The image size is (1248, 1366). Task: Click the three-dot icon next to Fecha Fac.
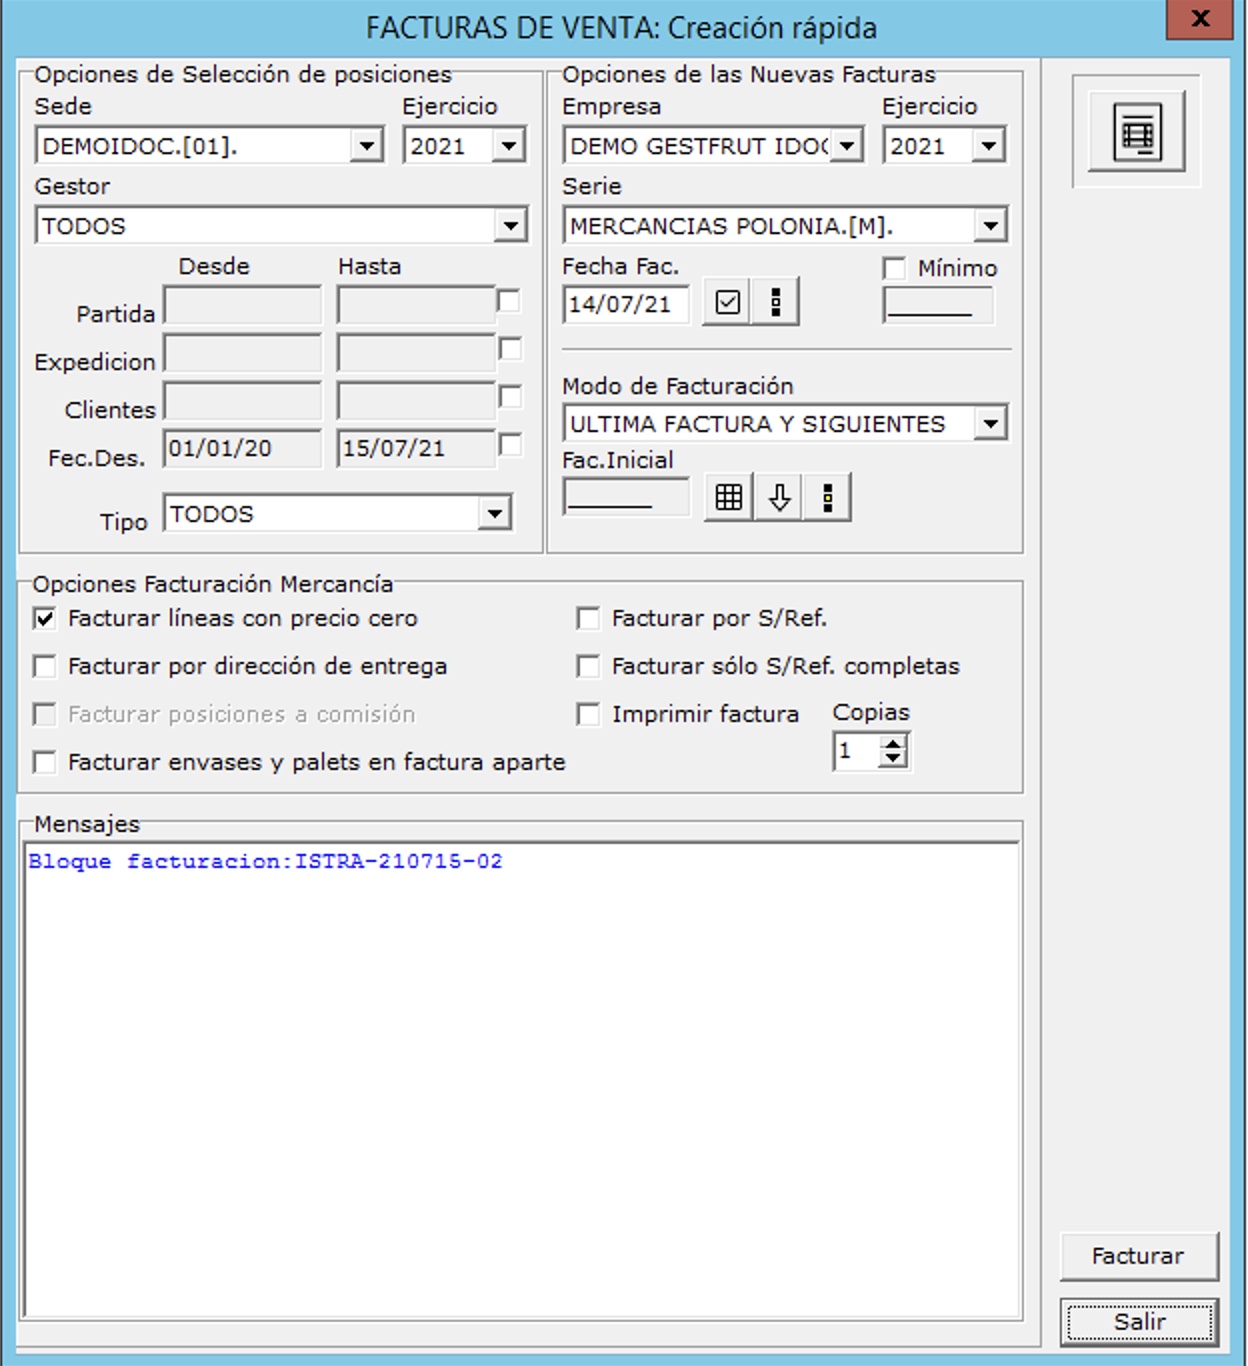[x=776, y=302]
